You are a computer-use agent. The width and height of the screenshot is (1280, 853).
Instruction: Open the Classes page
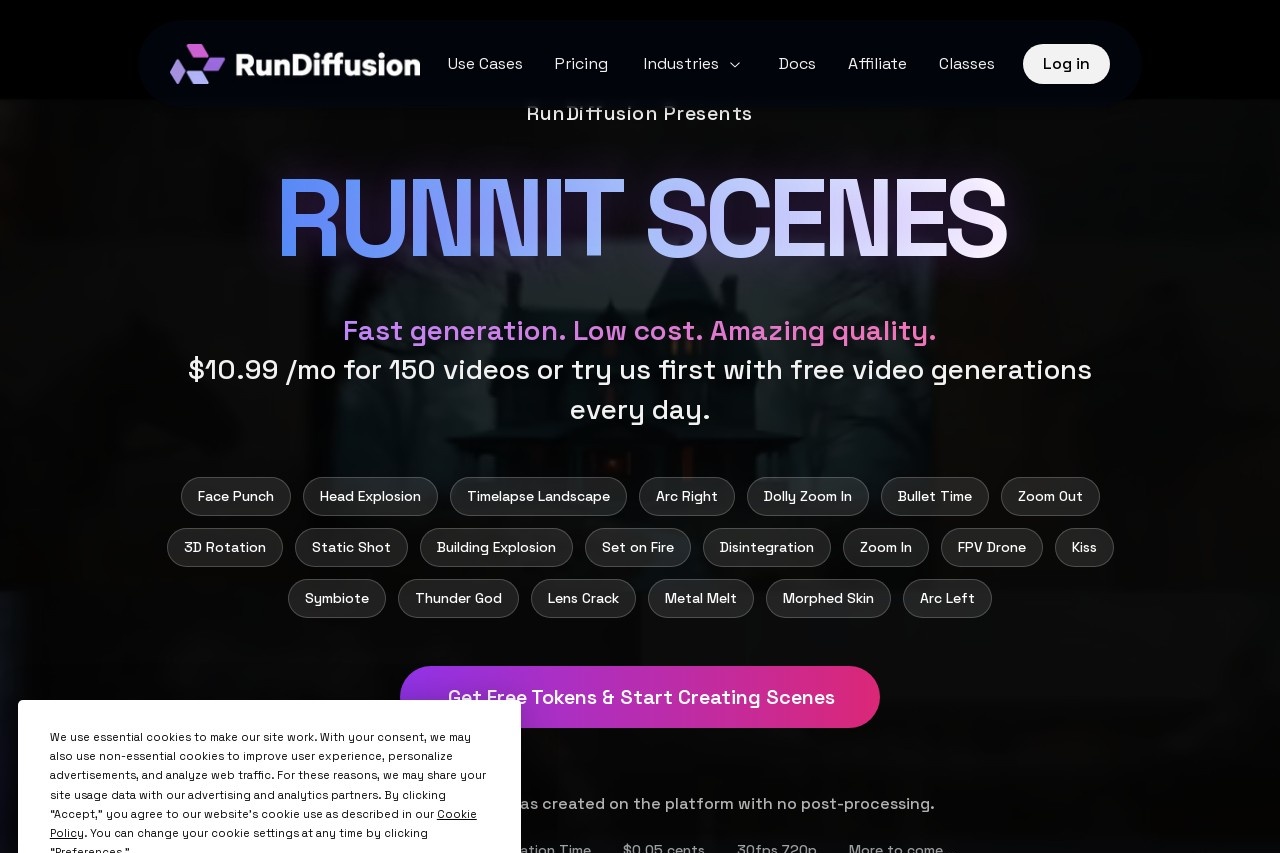tap(967, 64)
